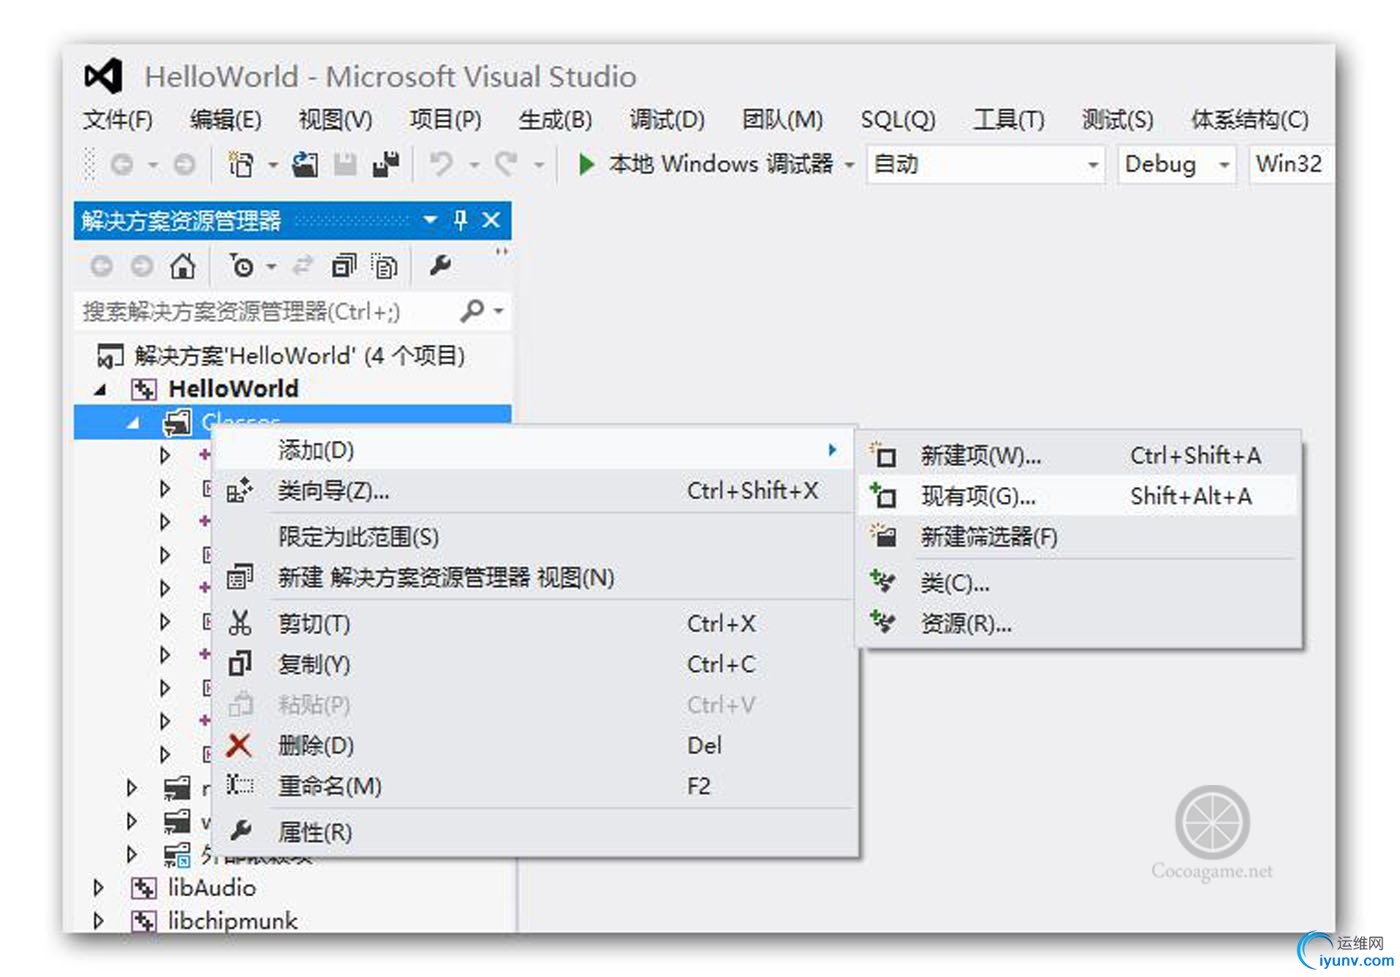Screen dimensions: 1400x977
Task: Toggle the Show All Files icon
Action: coord(385,266)
